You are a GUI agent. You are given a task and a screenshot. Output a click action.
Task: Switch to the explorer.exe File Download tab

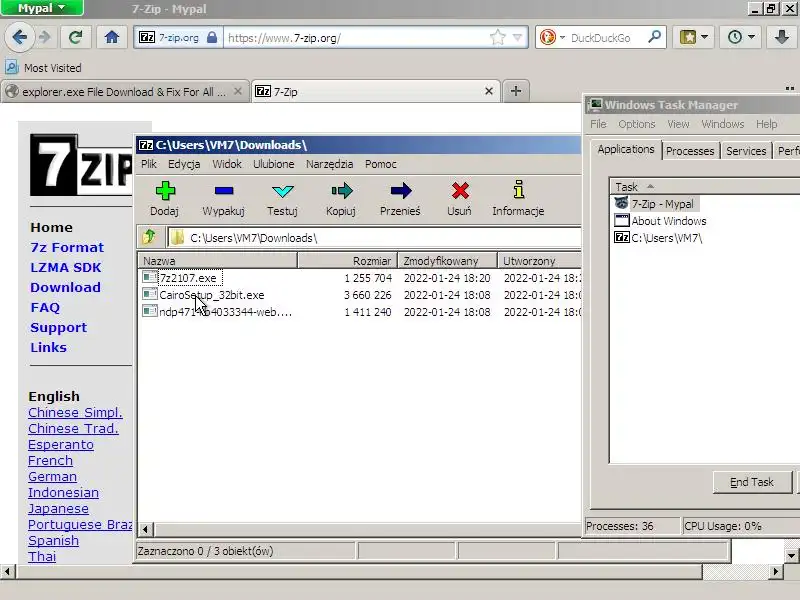(x=124, y=92)
